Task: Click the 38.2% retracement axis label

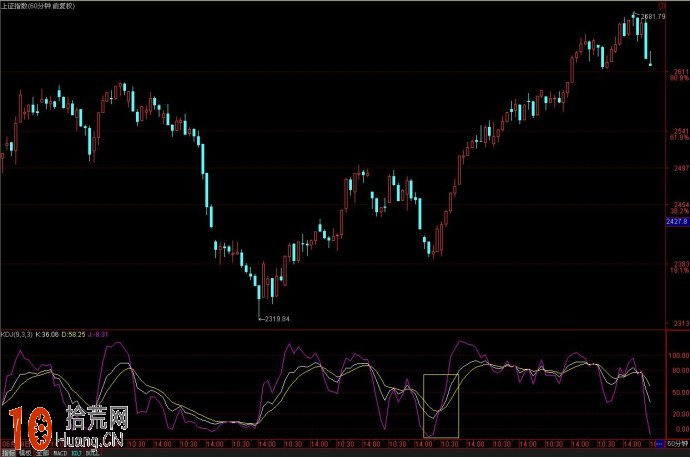Action: [680, 211]
